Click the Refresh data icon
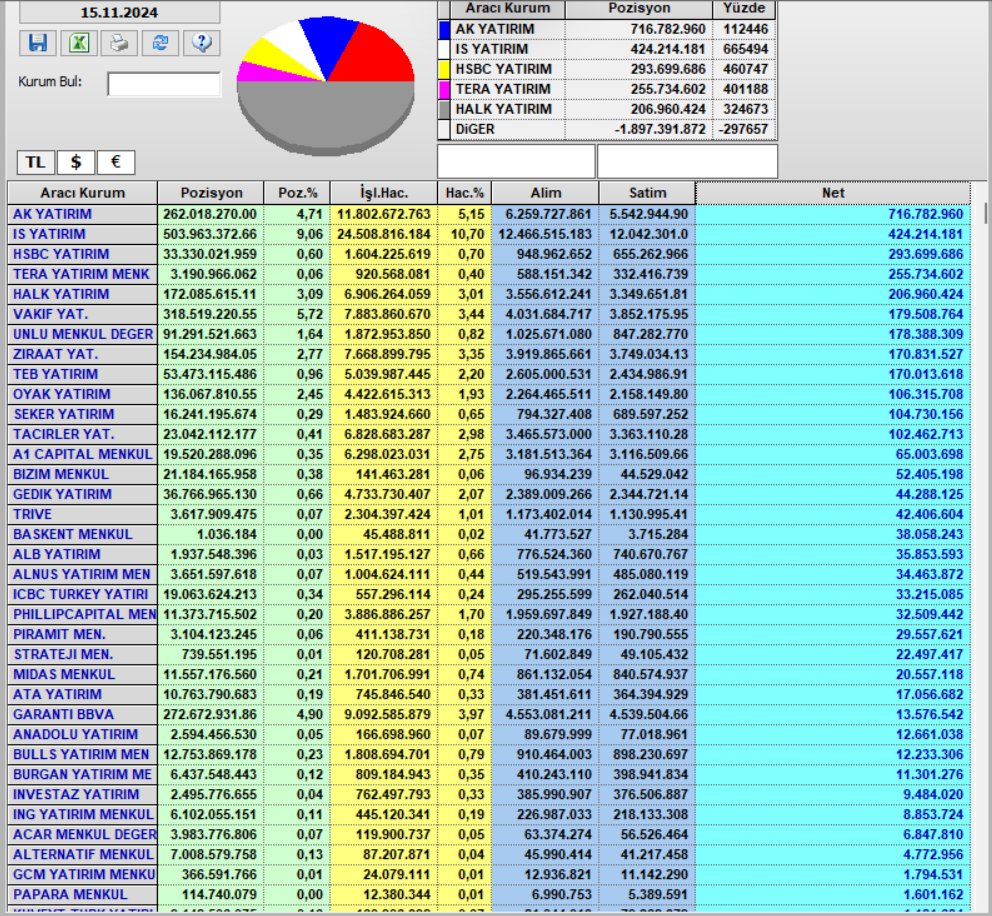992x916 pixels. (160, 43)
